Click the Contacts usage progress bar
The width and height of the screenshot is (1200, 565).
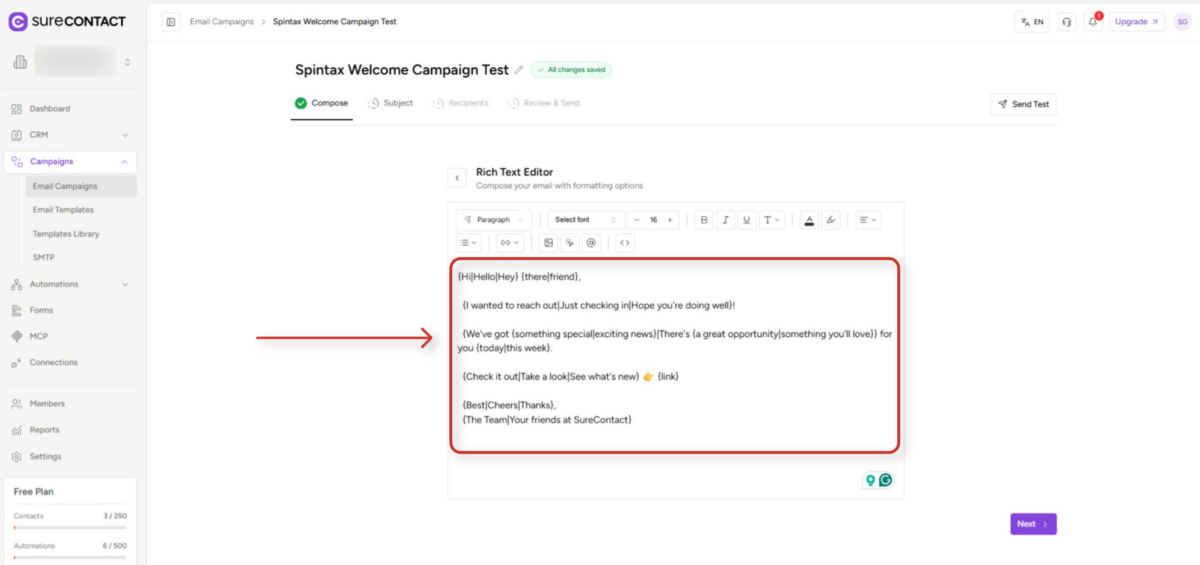click(70, 527)
